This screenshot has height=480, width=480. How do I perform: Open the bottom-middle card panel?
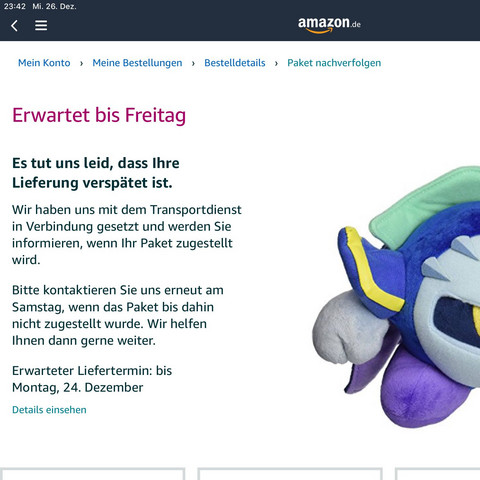[x=290, y=474]
